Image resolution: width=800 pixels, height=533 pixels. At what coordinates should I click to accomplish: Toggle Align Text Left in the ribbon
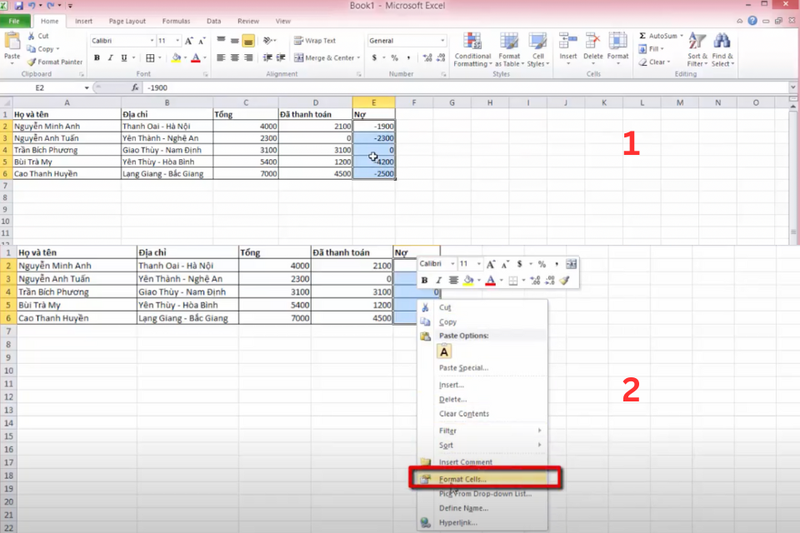pyautogui.click(x=220, y=58)
